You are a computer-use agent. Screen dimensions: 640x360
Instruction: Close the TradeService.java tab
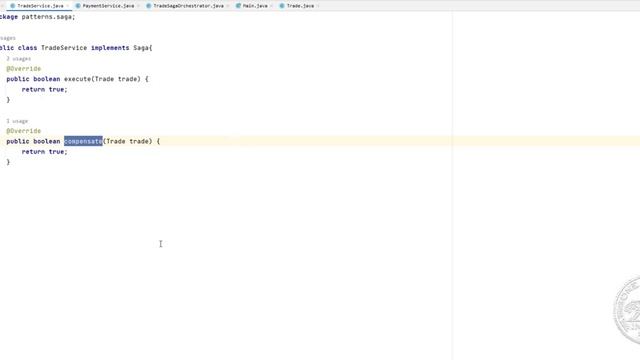coord(68,6)
